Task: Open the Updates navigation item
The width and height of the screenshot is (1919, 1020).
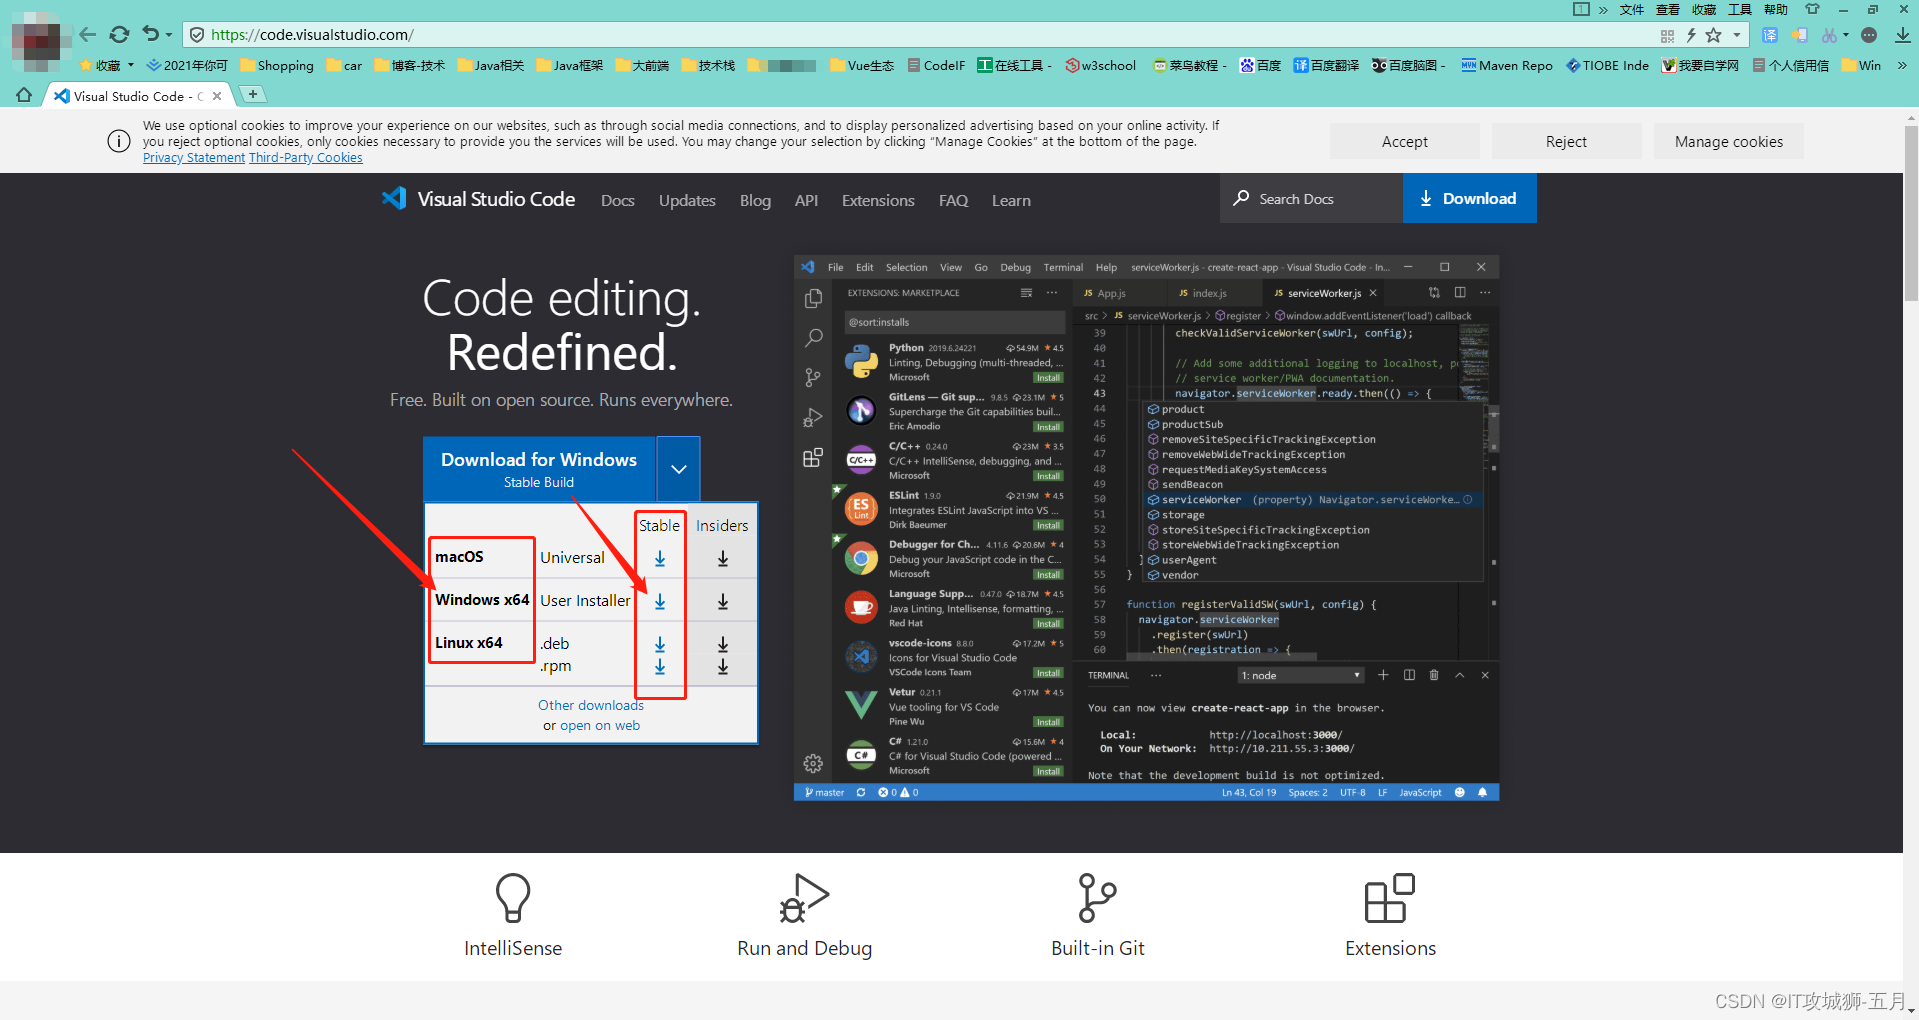Action: [x=687, y=201]
